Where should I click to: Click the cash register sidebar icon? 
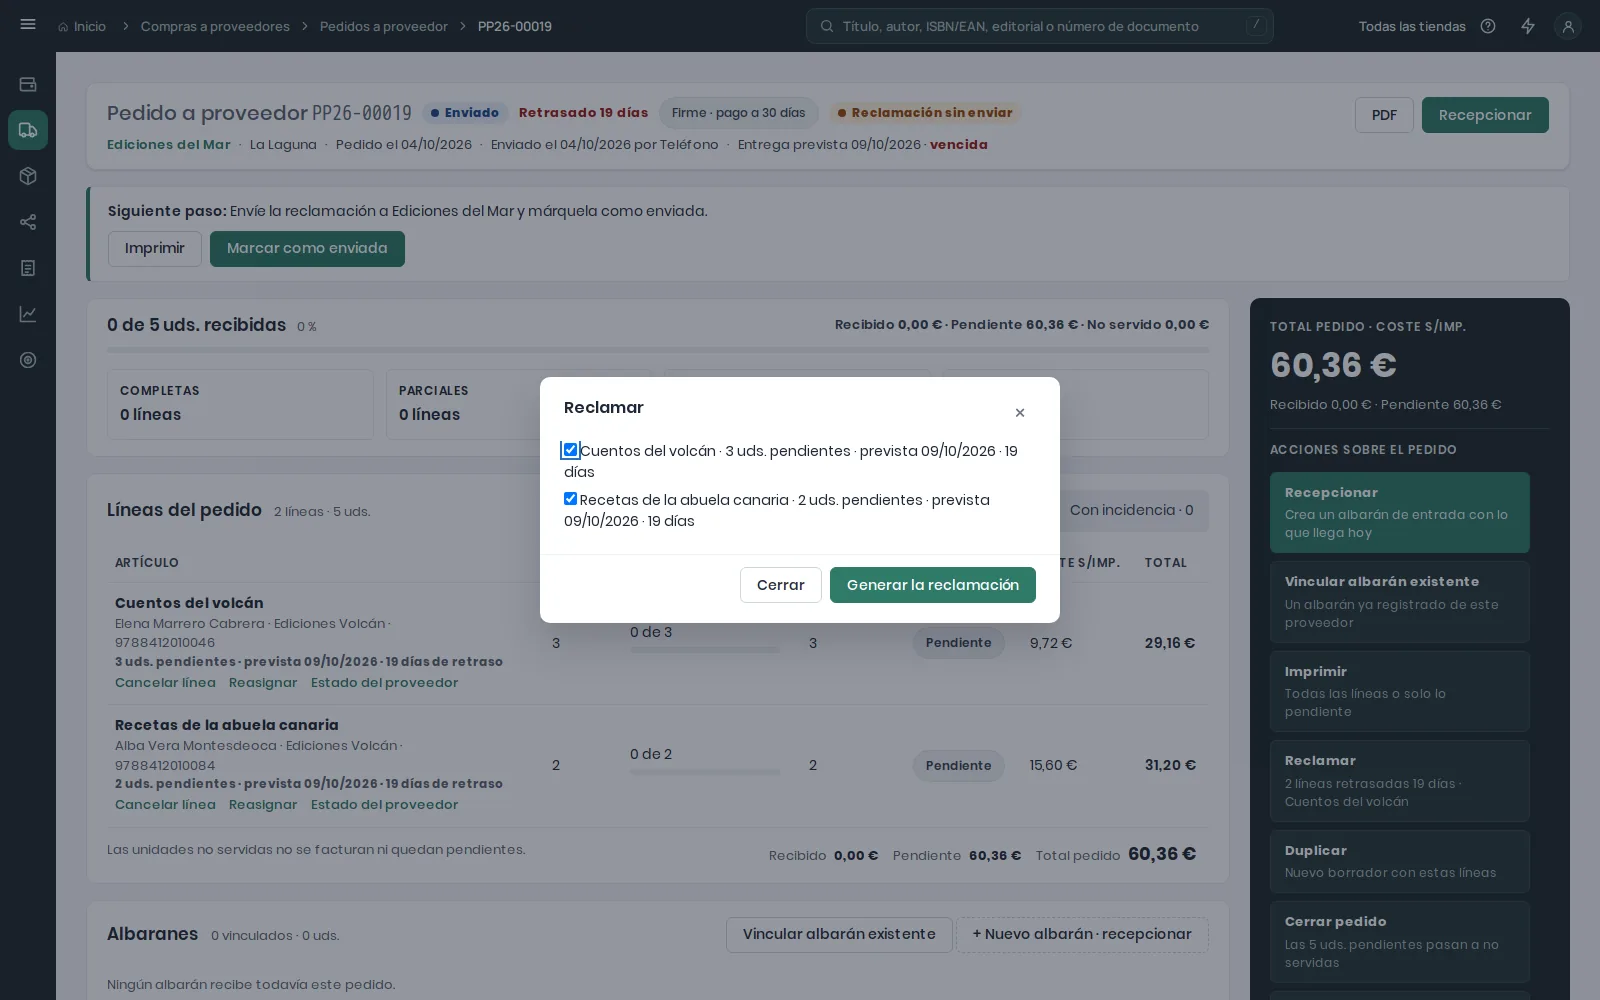click(x=28, y=84)
